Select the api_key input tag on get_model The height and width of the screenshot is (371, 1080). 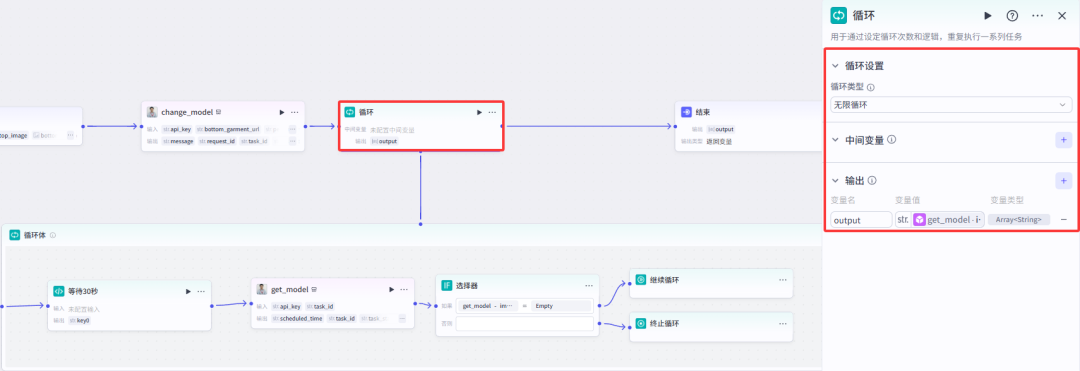tap(287, 306)
